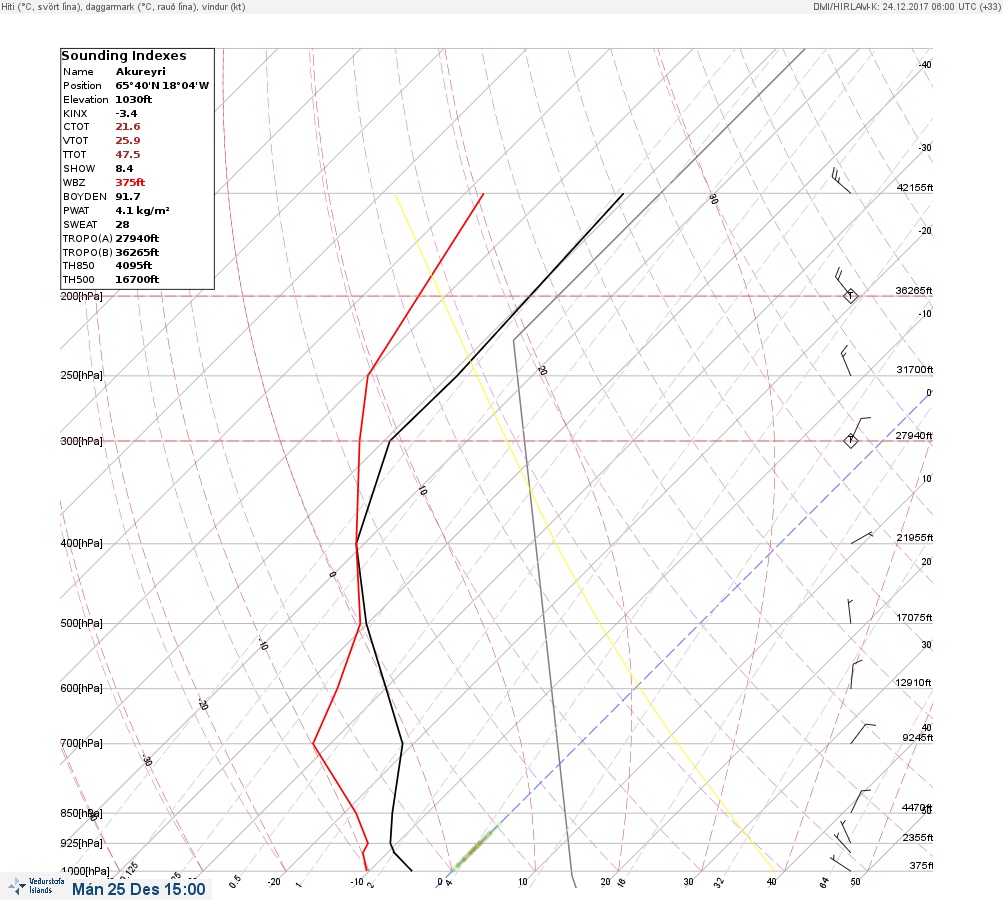Click the SHOW value '8.4'

pyautogui.click(x=124, y=169)
